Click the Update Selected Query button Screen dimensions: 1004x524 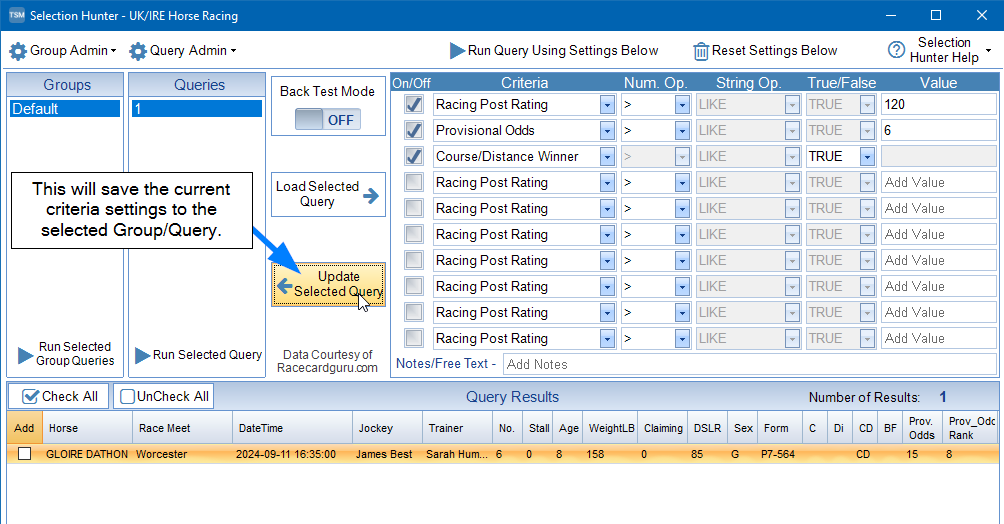pyautogui.click(x=328, y=284)
